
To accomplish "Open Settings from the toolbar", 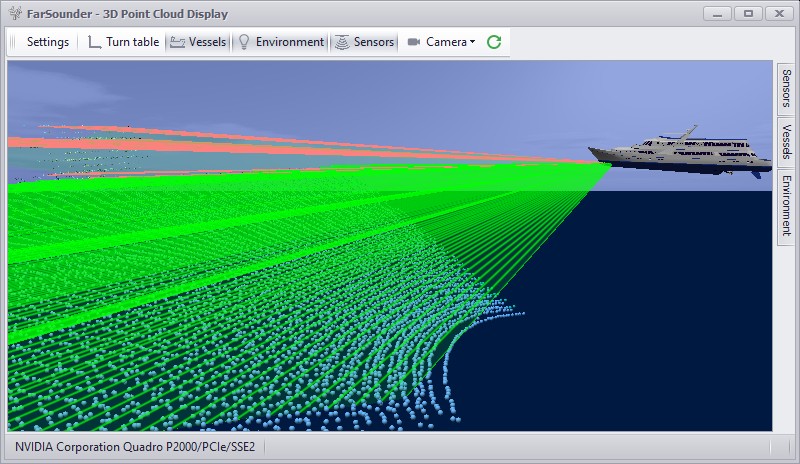I will point(47,42).
